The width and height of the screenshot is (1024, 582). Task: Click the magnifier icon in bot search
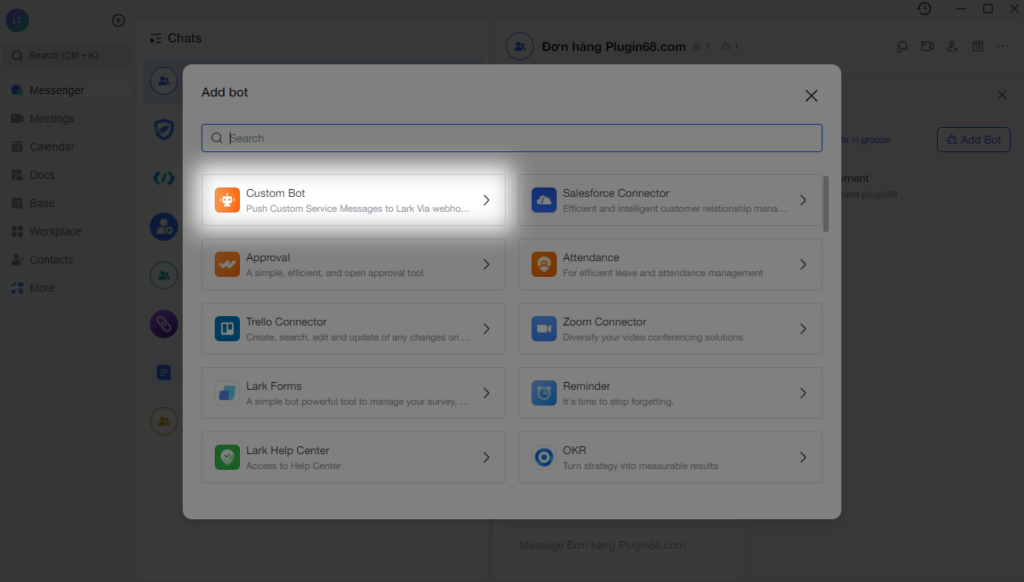tap(217, 138)
